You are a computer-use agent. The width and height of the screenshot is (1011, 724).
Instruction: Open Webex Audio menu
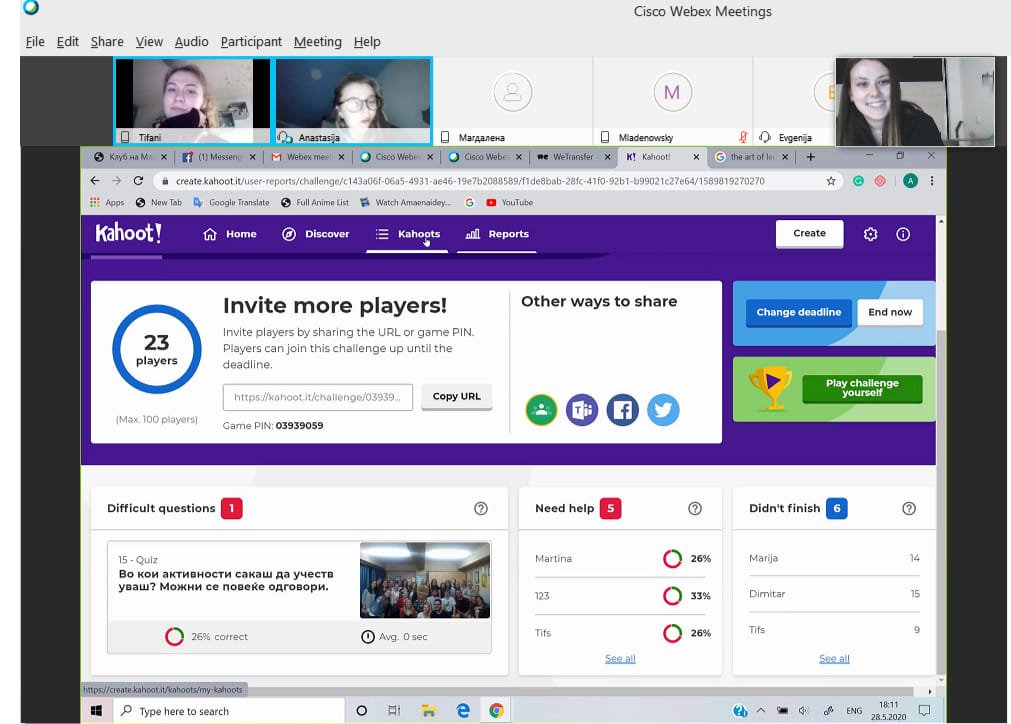click(x=191, y=42)
